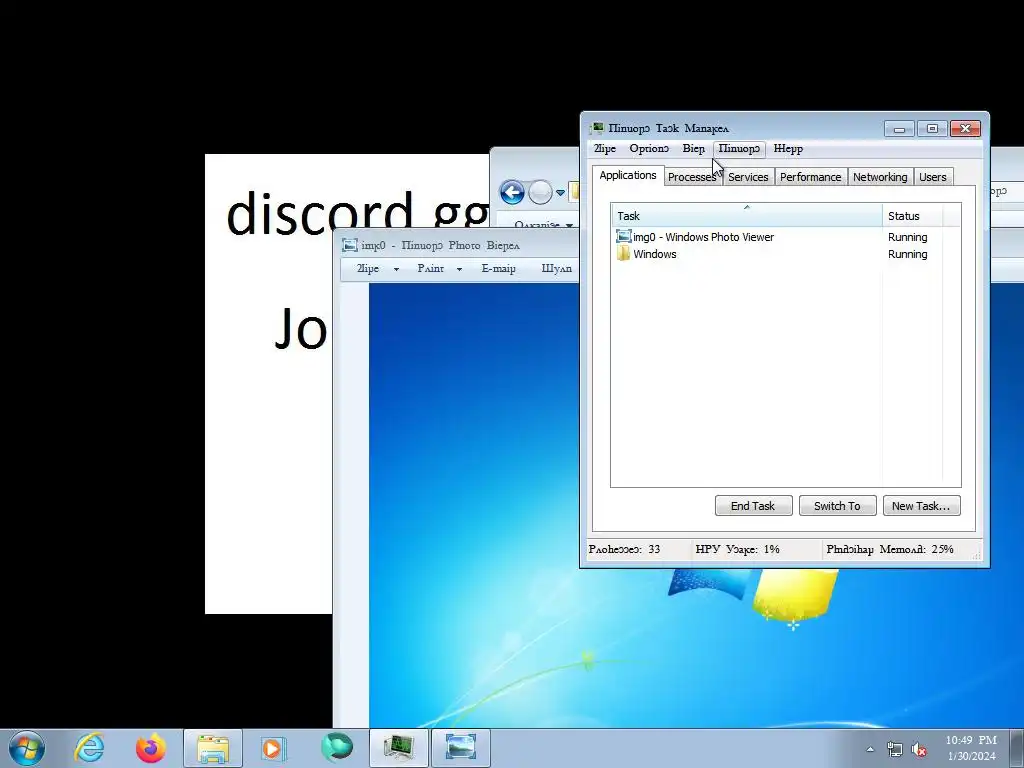
Task: Sort by the Task column header
Action: point(746,216)
